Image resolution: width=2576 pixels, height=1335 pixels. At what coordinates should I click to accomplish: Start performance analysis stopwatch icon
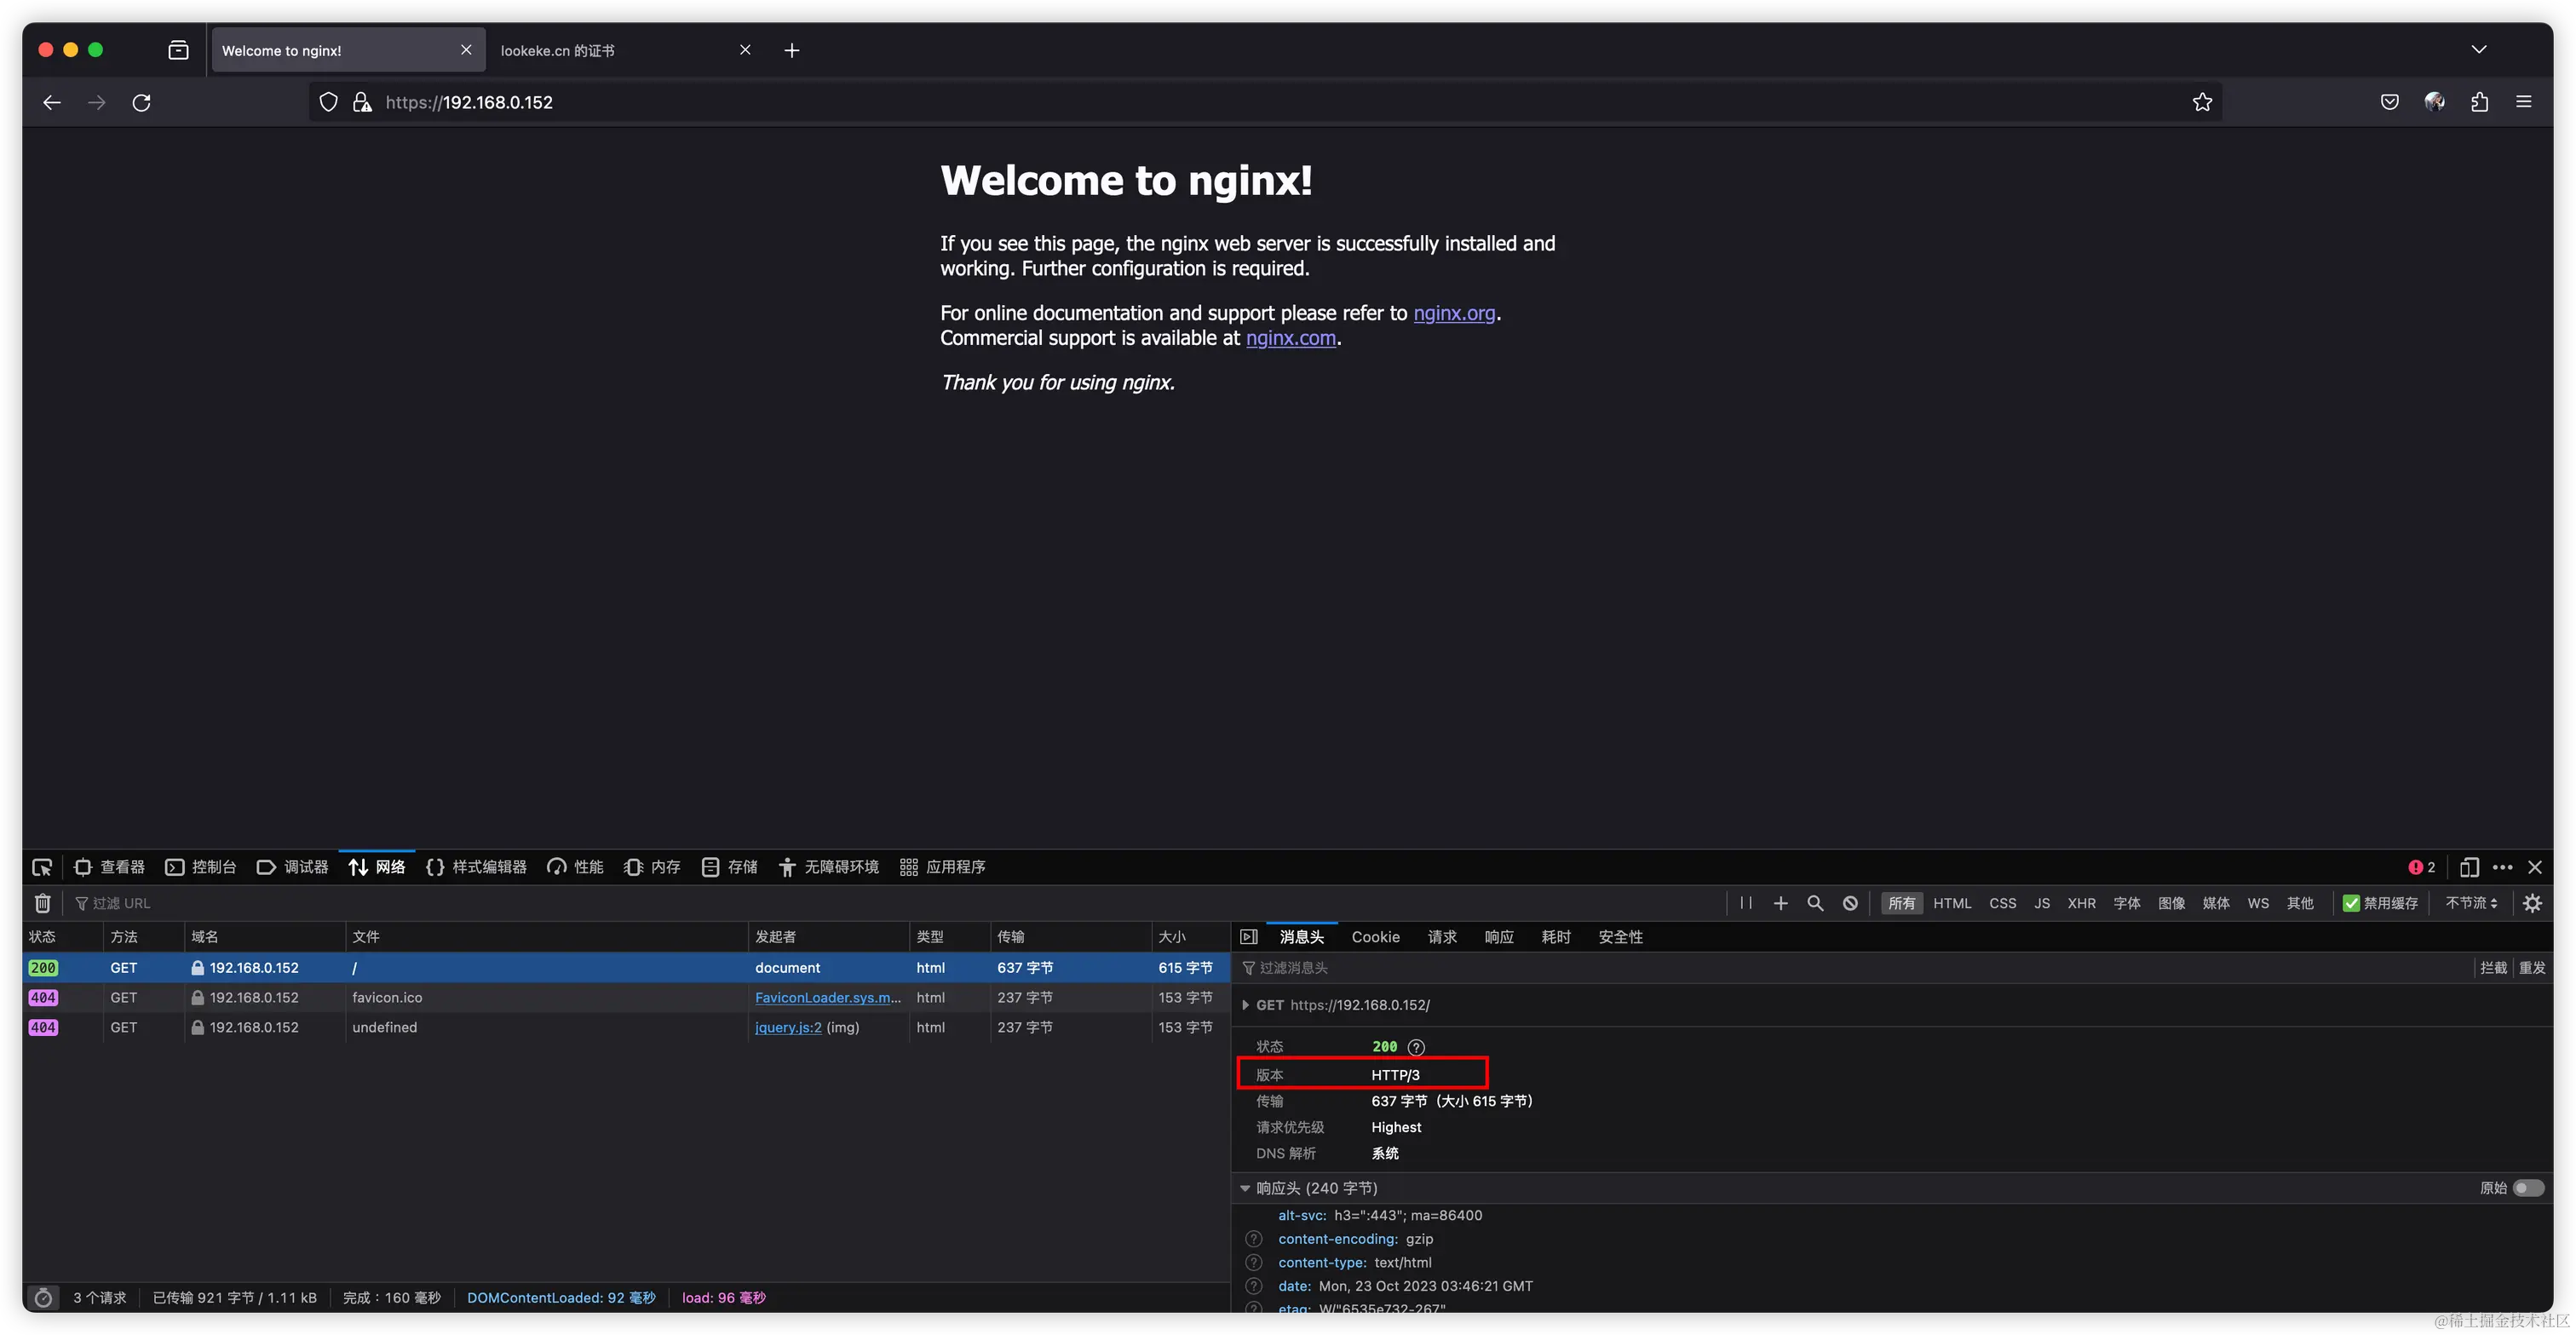(x=43, y=1298)
